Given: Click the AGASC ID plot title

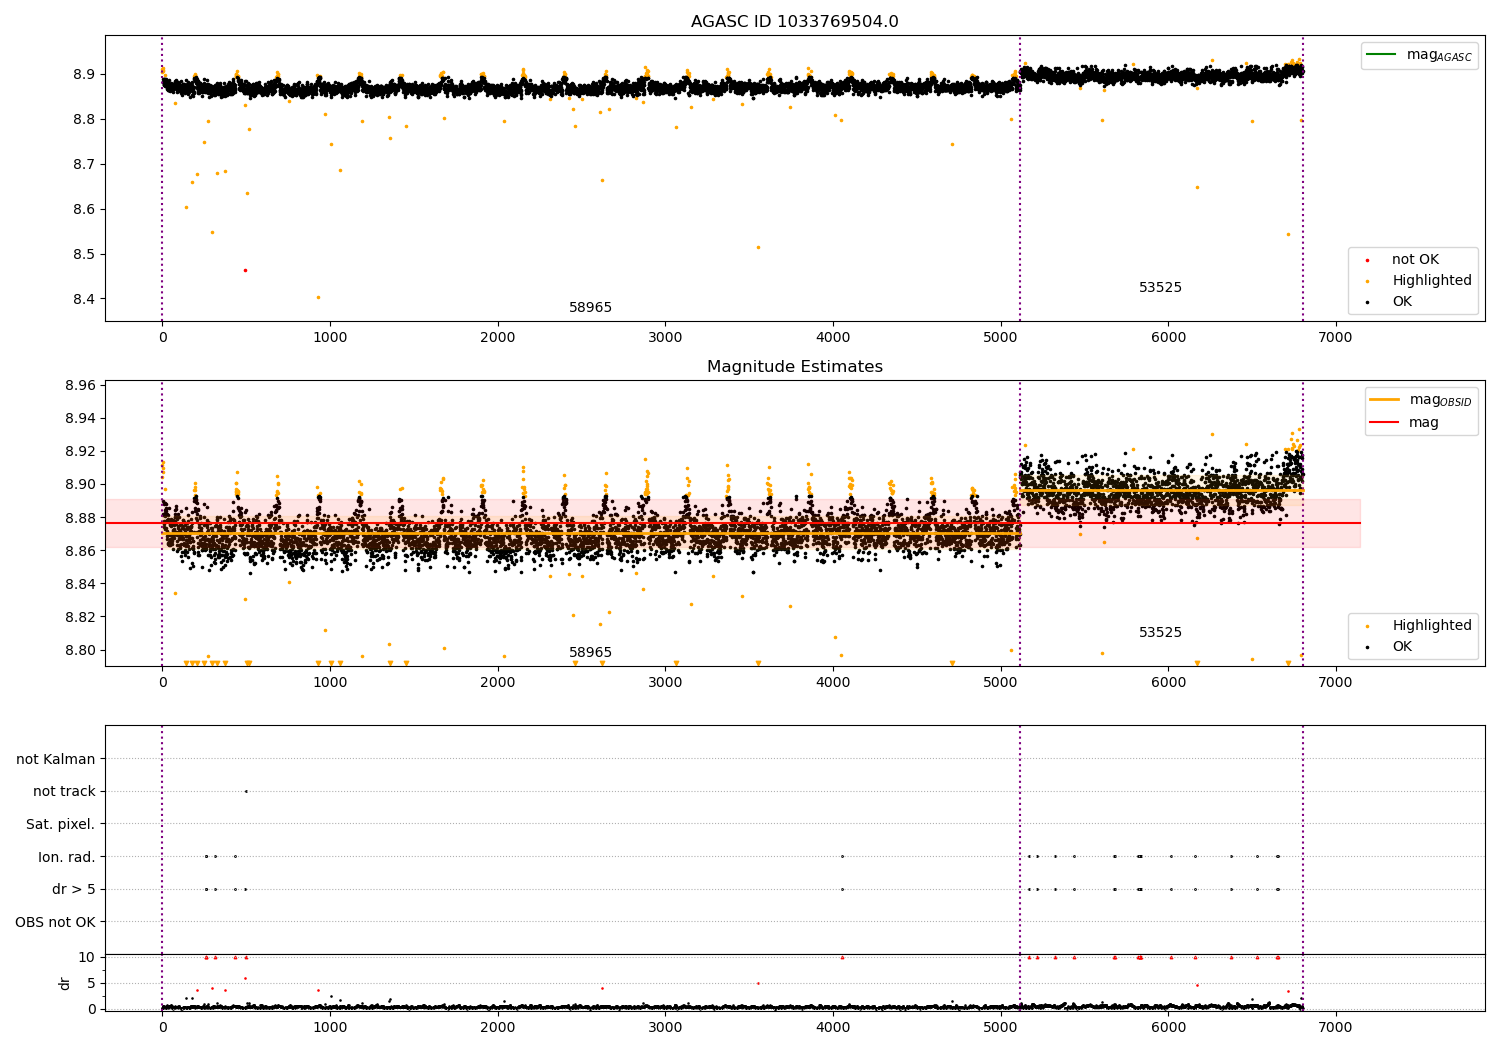Looking at the screenshot, I should 794,22.
